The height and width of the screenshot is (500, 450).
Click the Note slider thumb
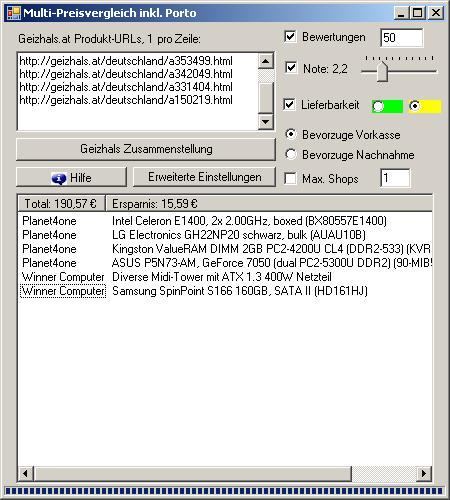(x=382, y=71)
